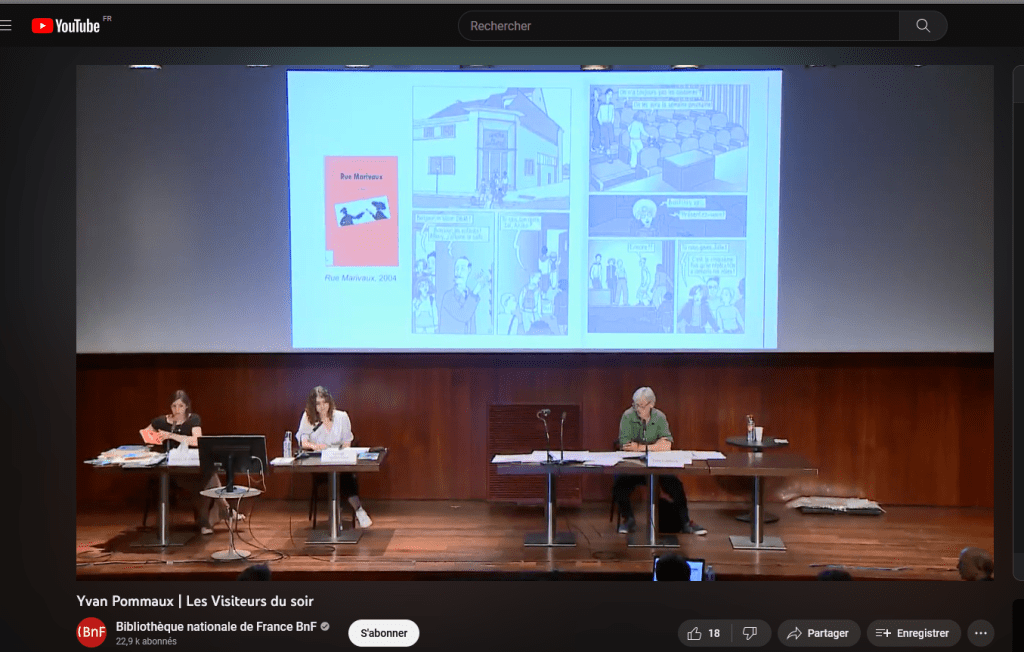Open the BnF channel avatar
The width and height of the screenshot is (1024, 652).
click(x=92, y=632)
